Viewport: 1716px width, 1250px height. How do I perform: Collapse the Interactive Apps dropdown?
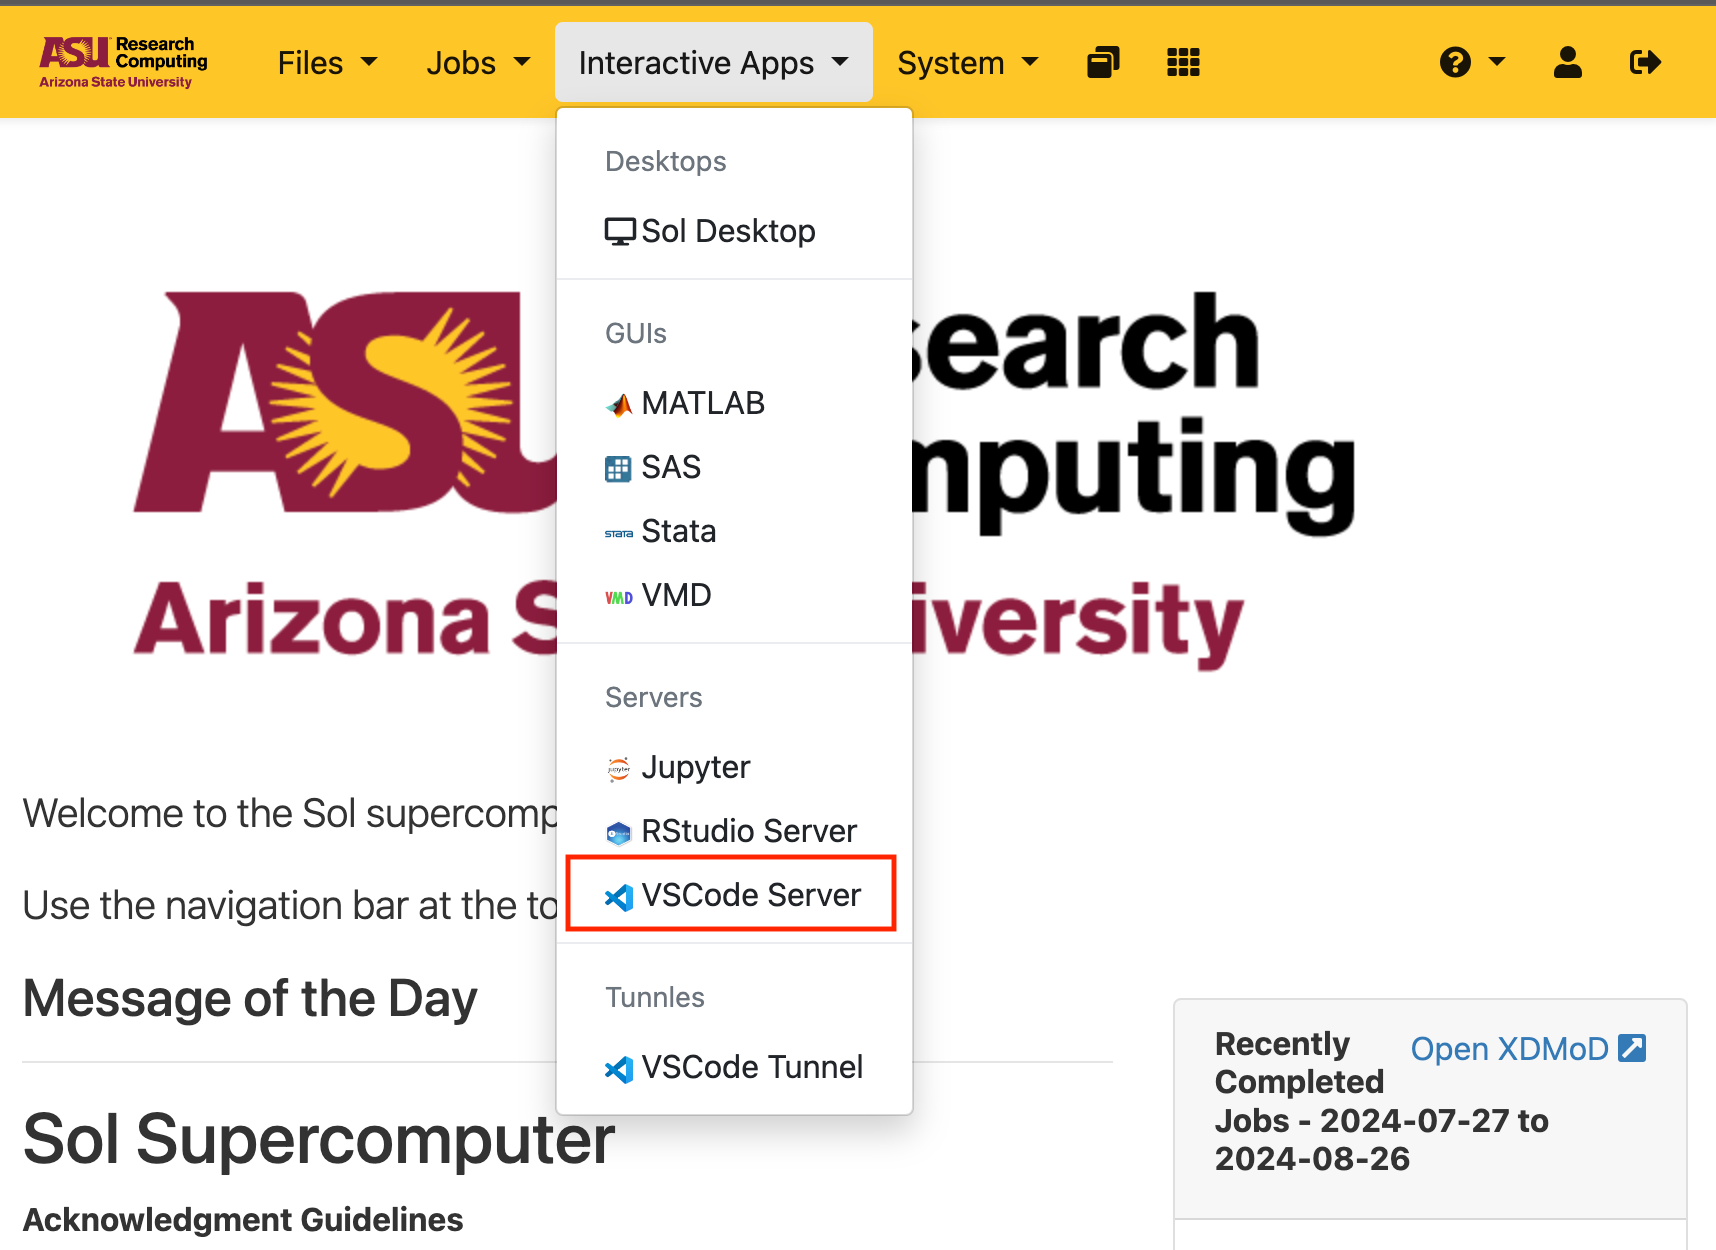click(713, 63)
